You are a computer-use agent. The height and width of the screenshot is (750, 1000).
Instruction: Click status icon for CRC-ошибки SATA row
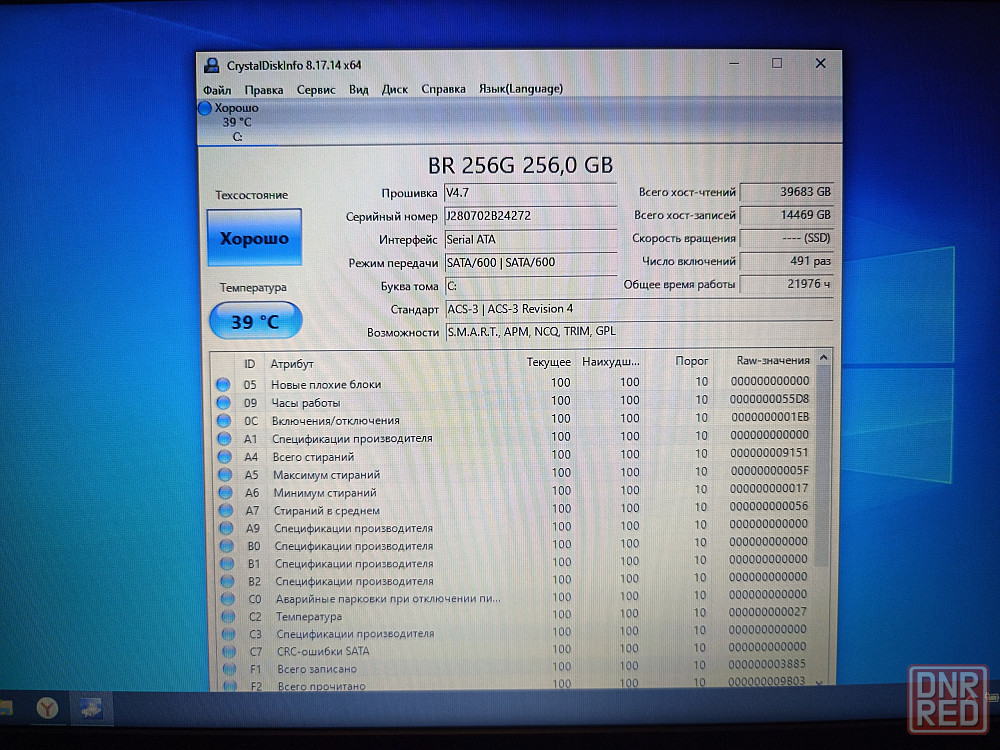pyautogui.click(x=226, y=651)
